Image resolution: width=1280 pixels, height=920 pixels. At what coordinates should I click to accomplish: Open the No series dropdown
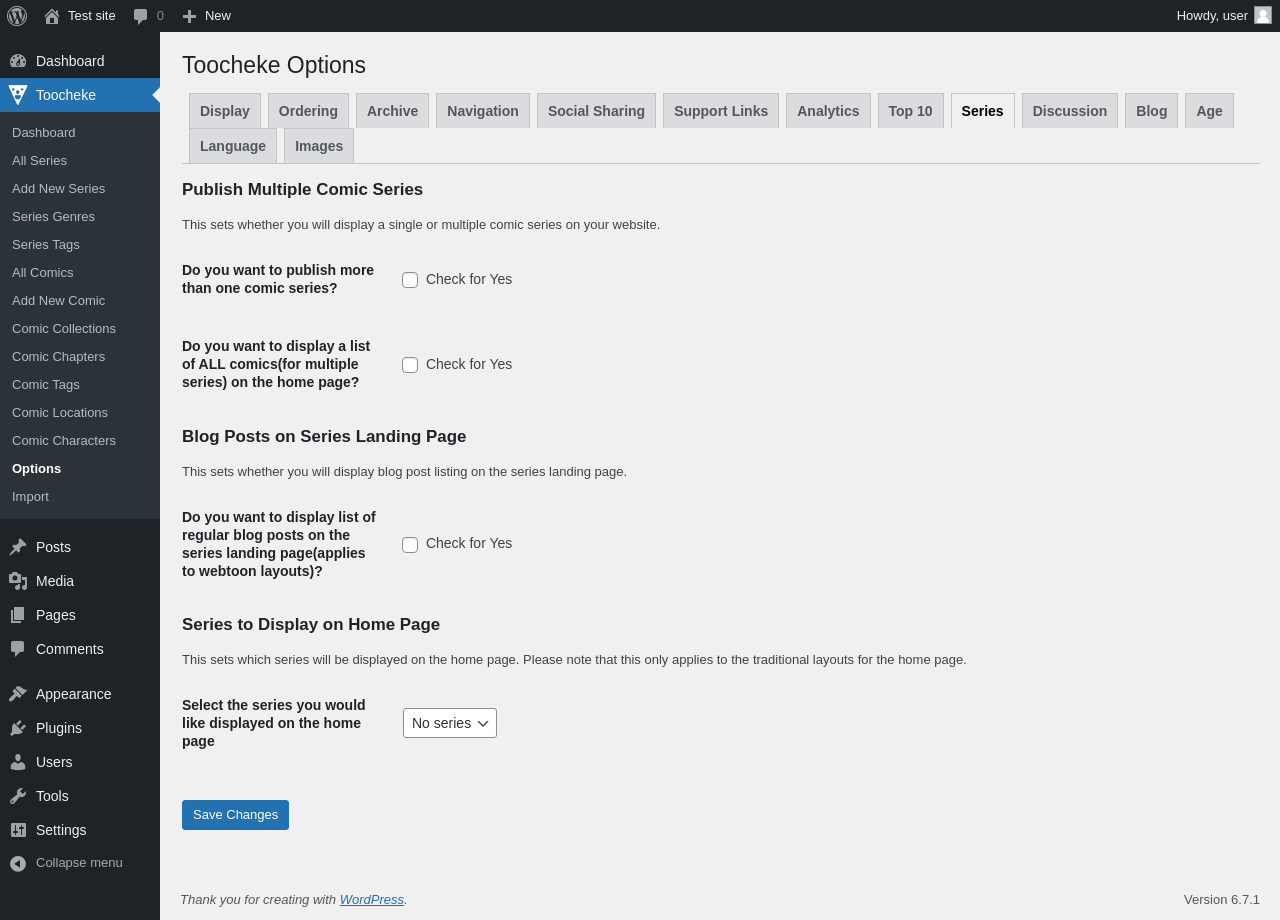click(450, 723)
